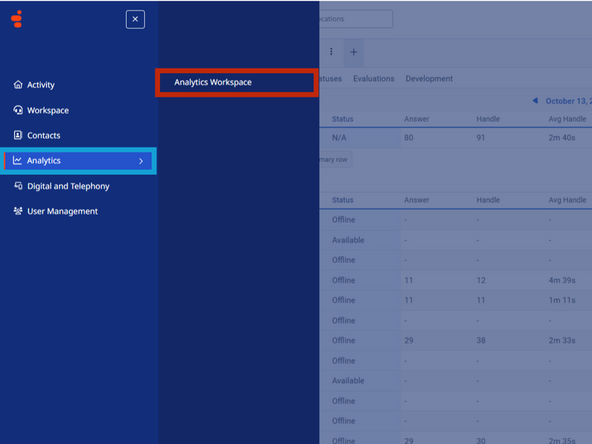Open Contacts in the sidebar
Screen dimensions: 592x444
[x=43, y=136]
